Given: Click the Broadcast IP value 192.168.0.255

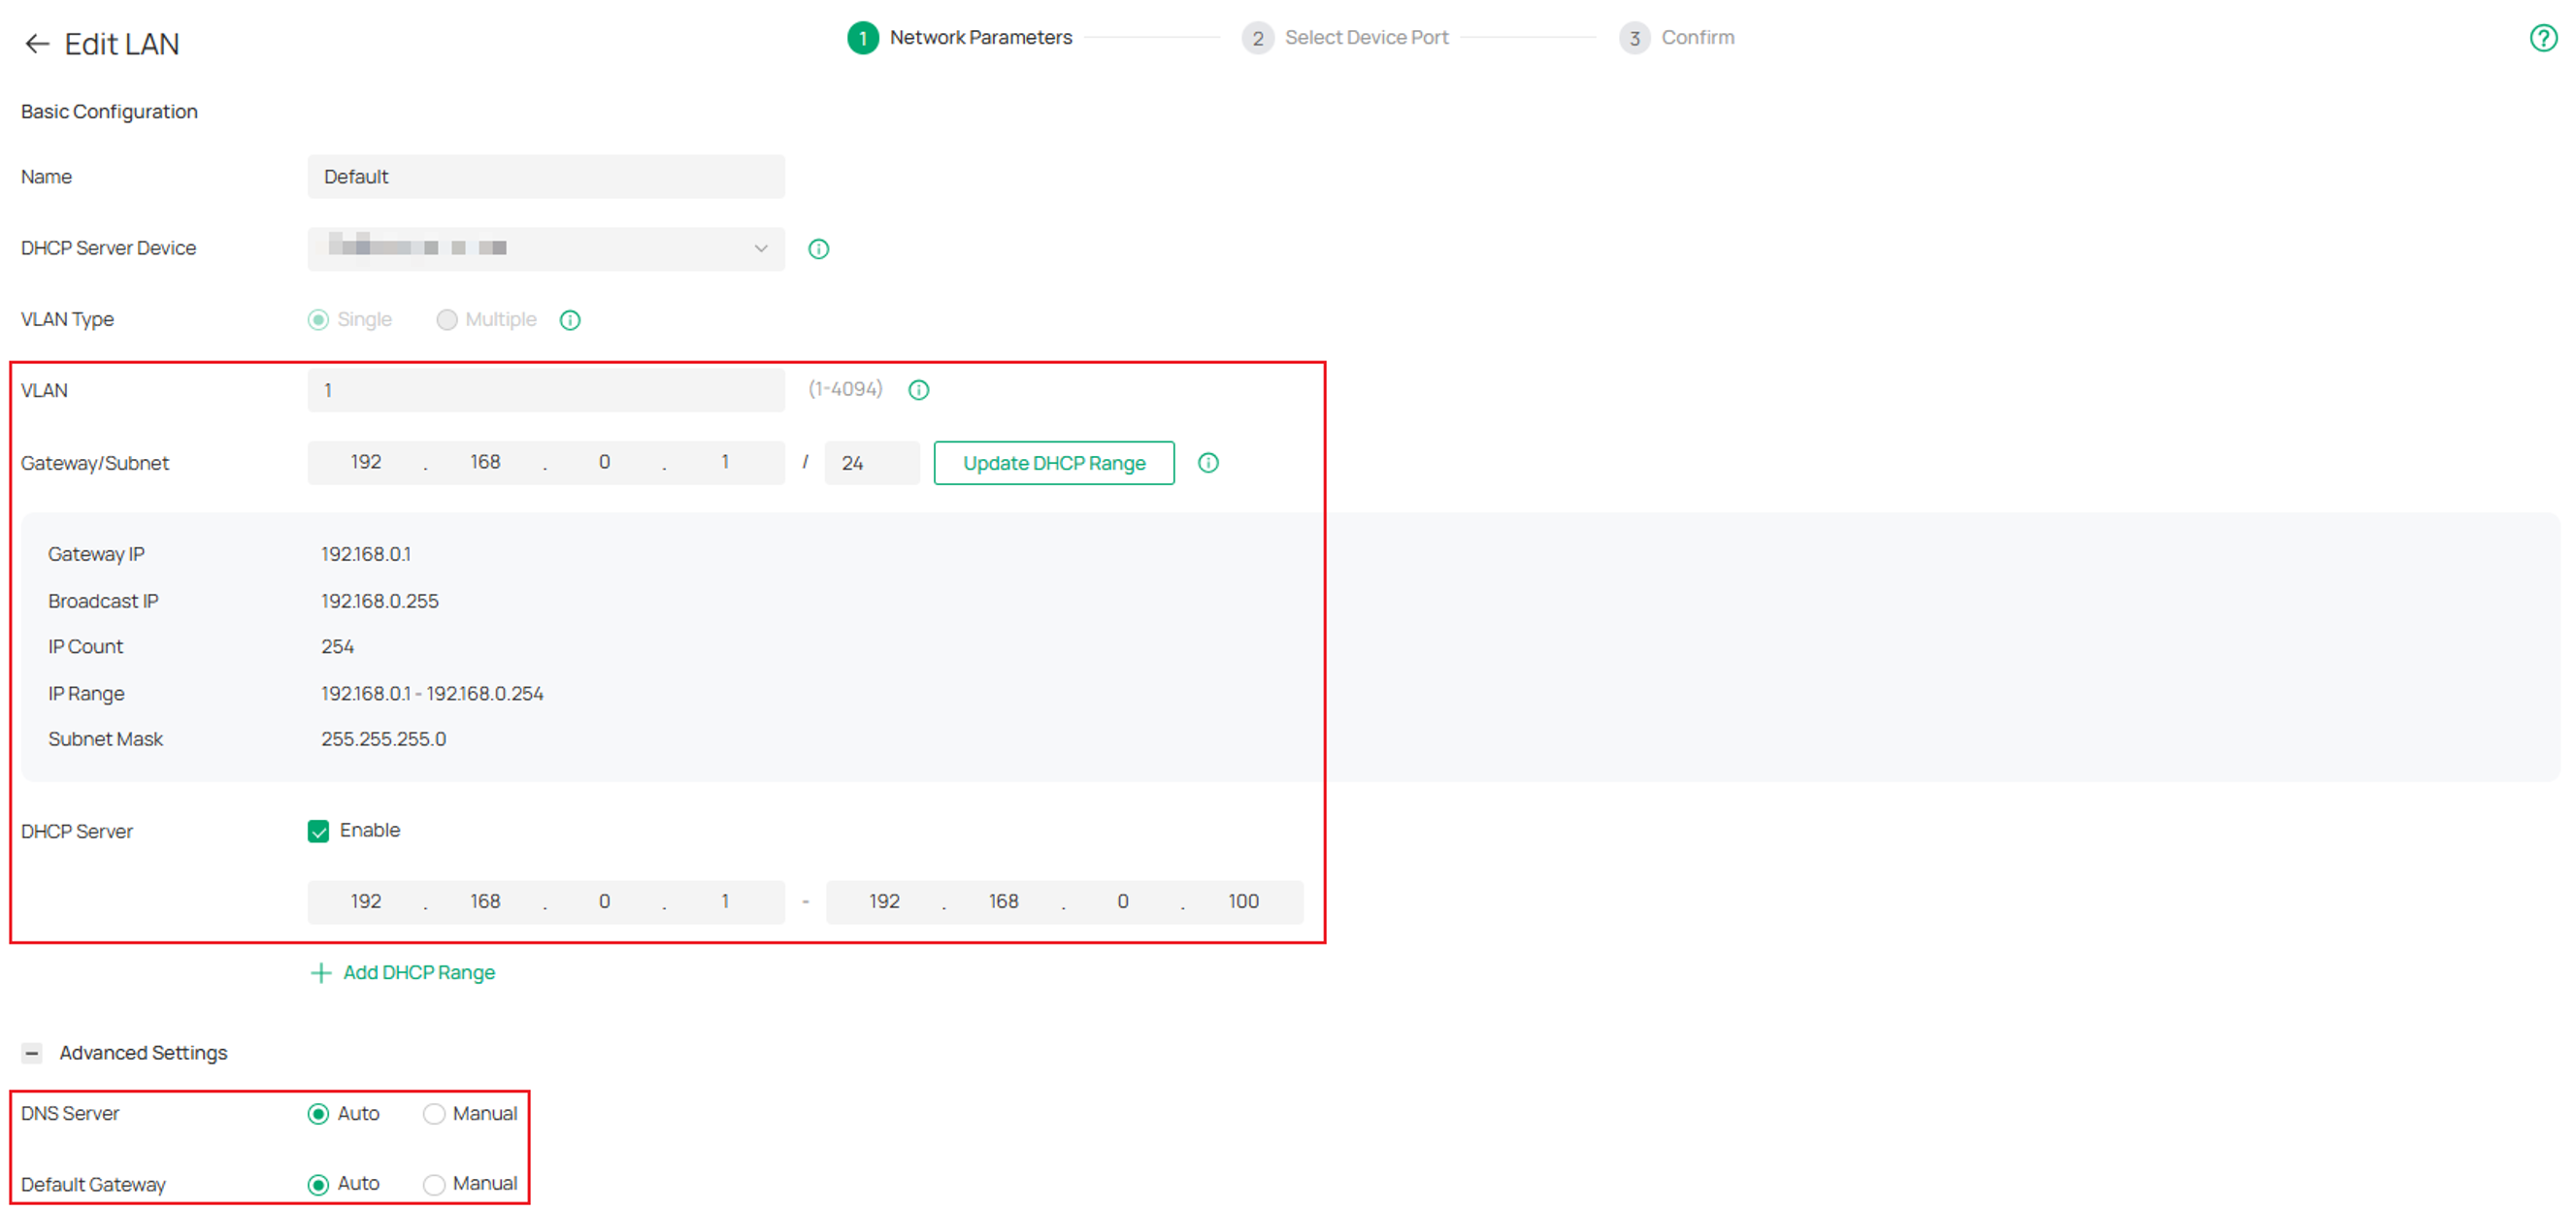Looking at the screenshot, I should (x=379, y=601).
